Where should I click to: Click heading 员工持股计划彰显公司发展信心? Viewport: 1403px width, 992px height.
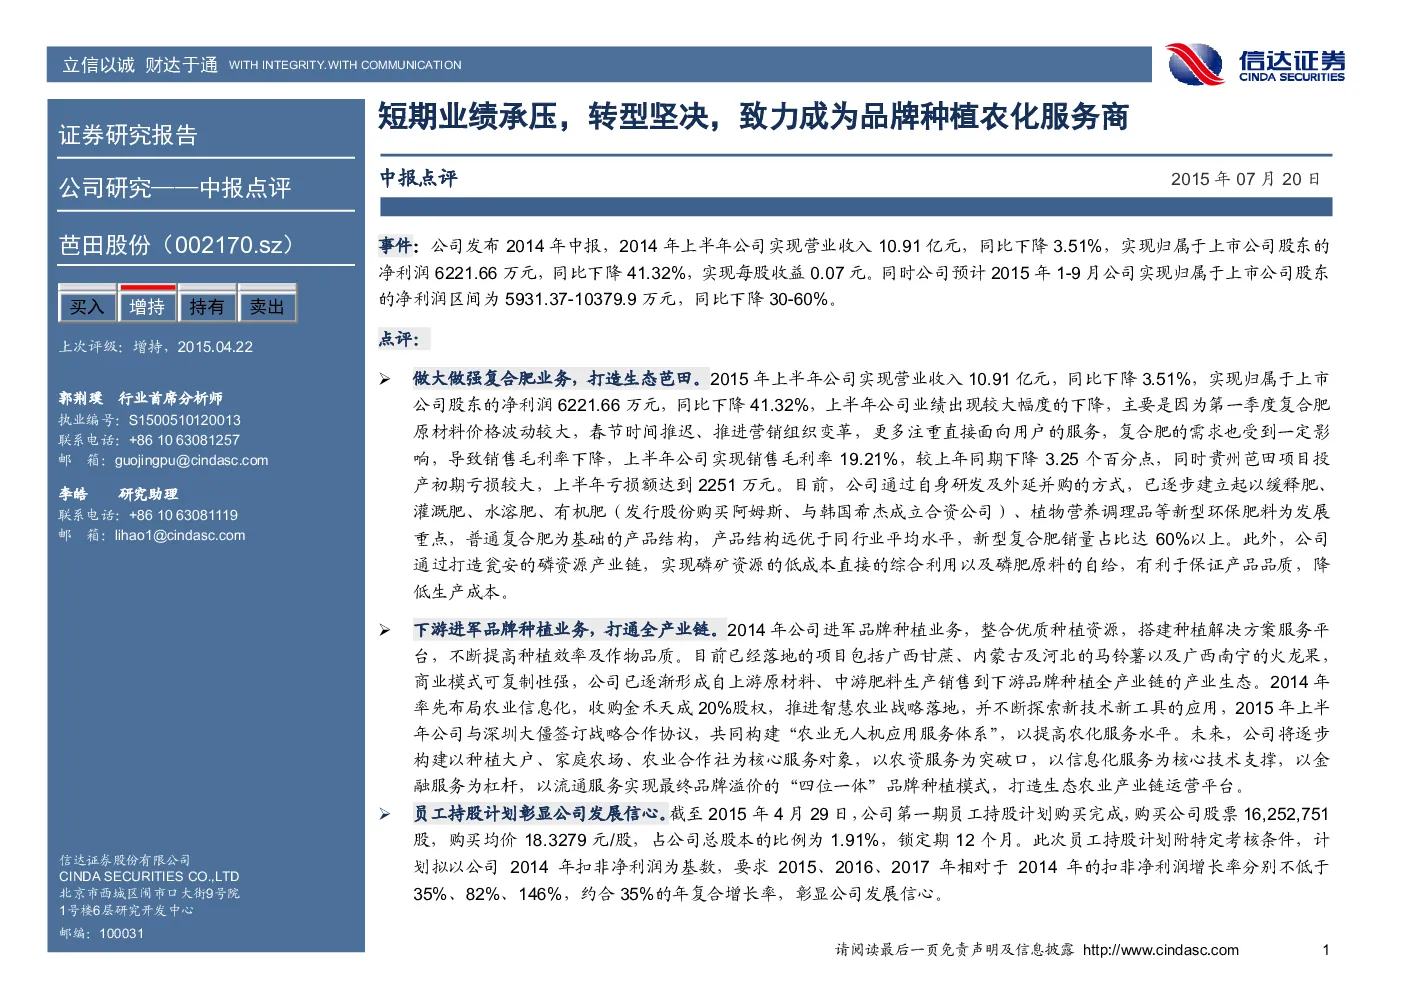540,814
